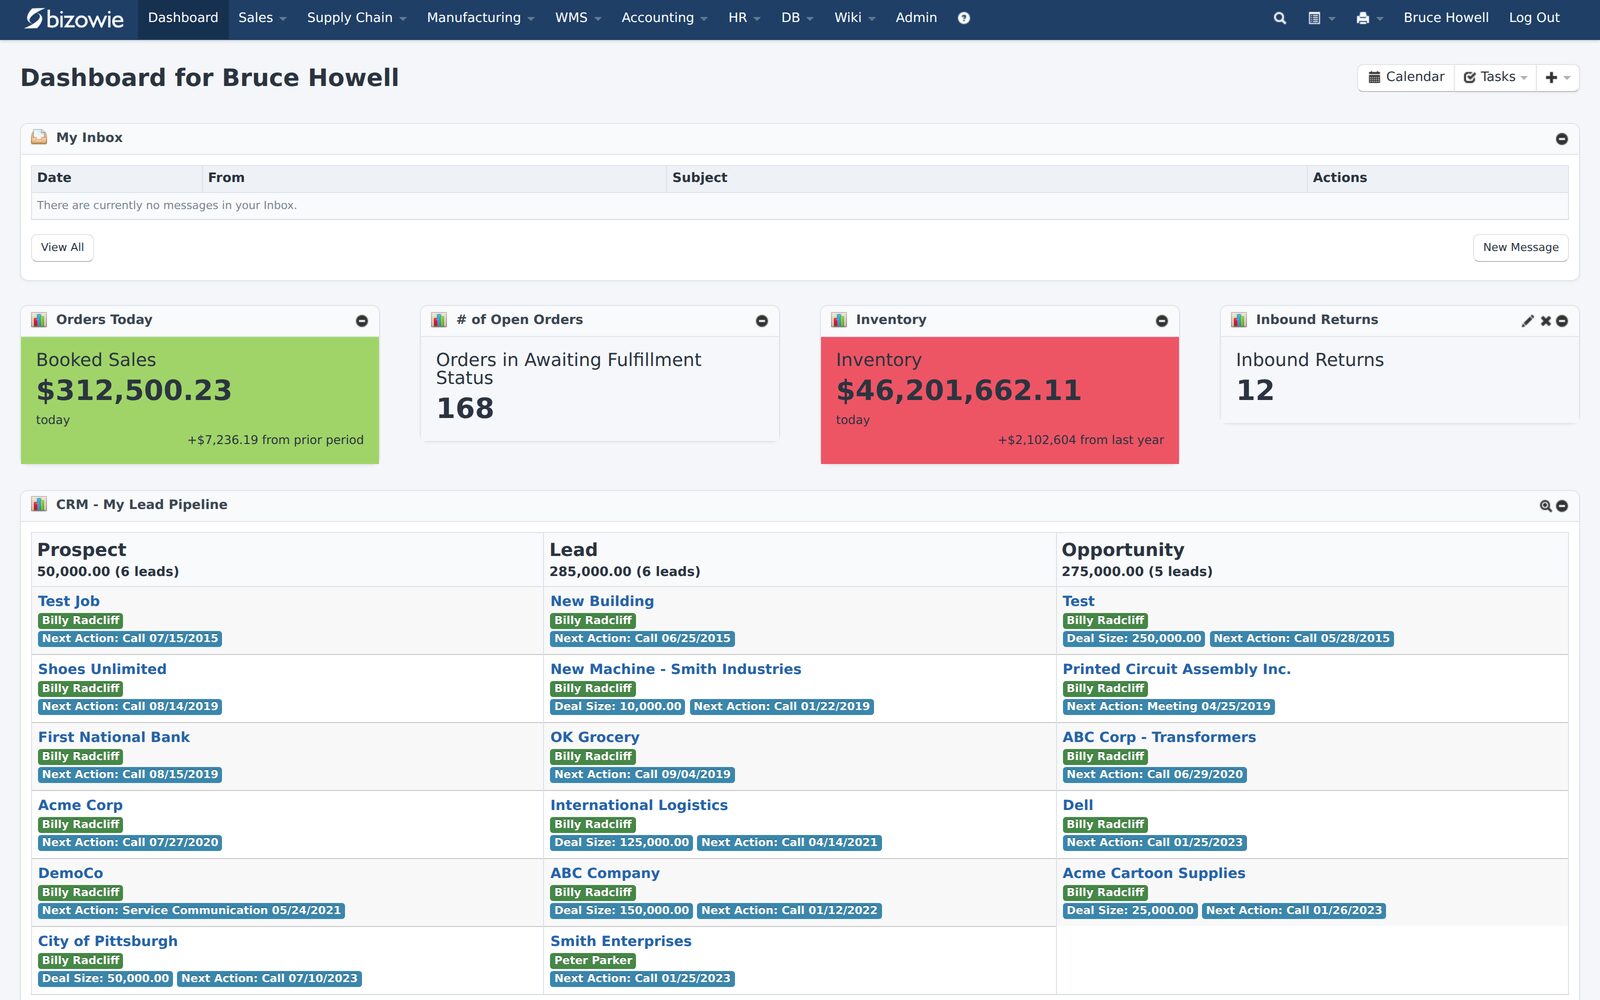Edit the Inbound Returns widget with pencil icon
1600x1000 pixels.
tap(1527, 321)
